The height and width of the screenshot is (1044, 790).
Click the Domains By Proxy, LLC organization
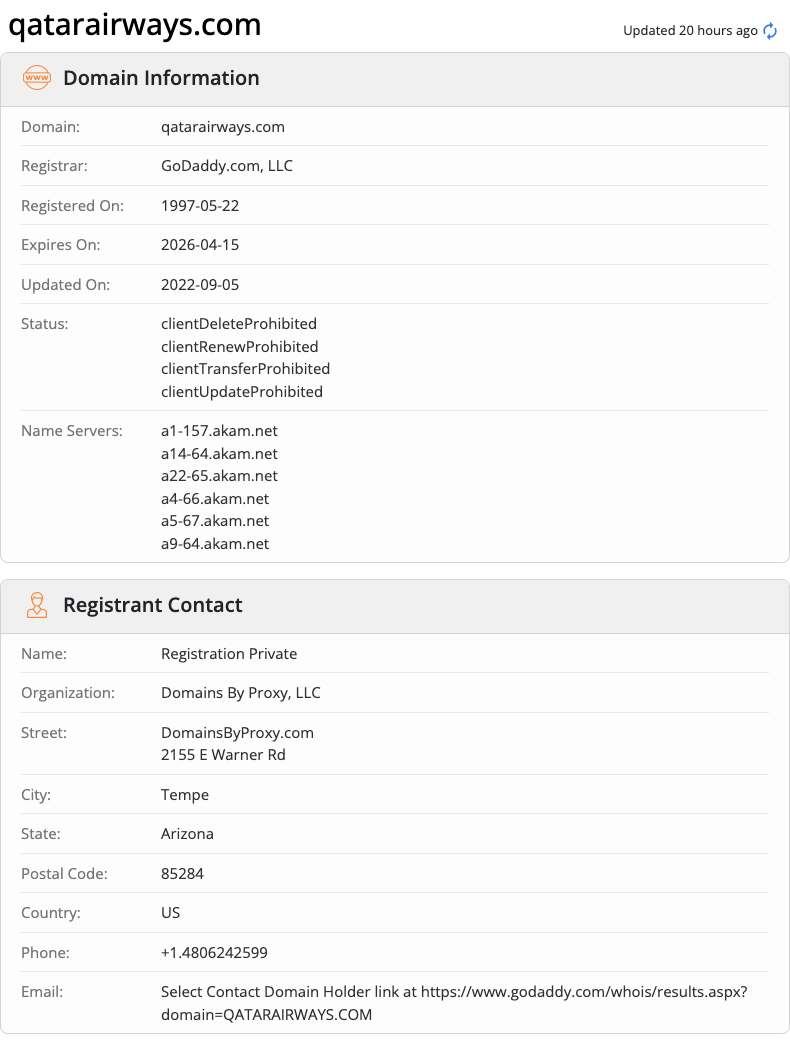241,693
